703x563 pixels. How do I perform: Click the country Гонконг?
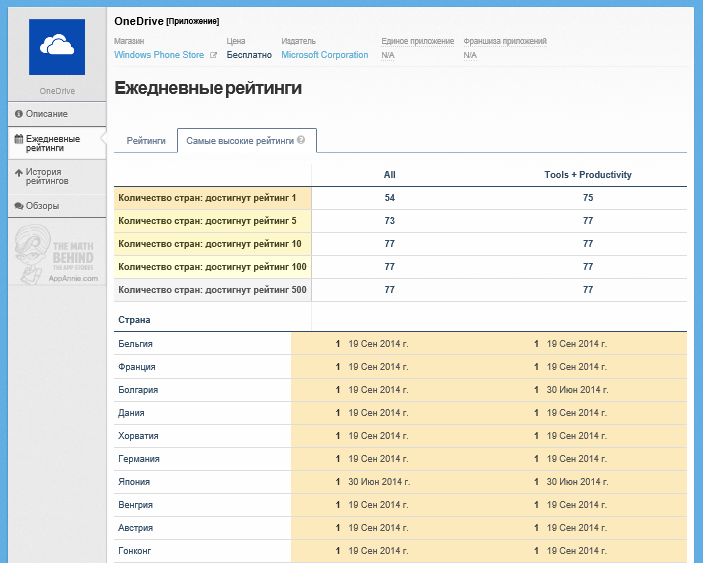(x=135, y=551)
